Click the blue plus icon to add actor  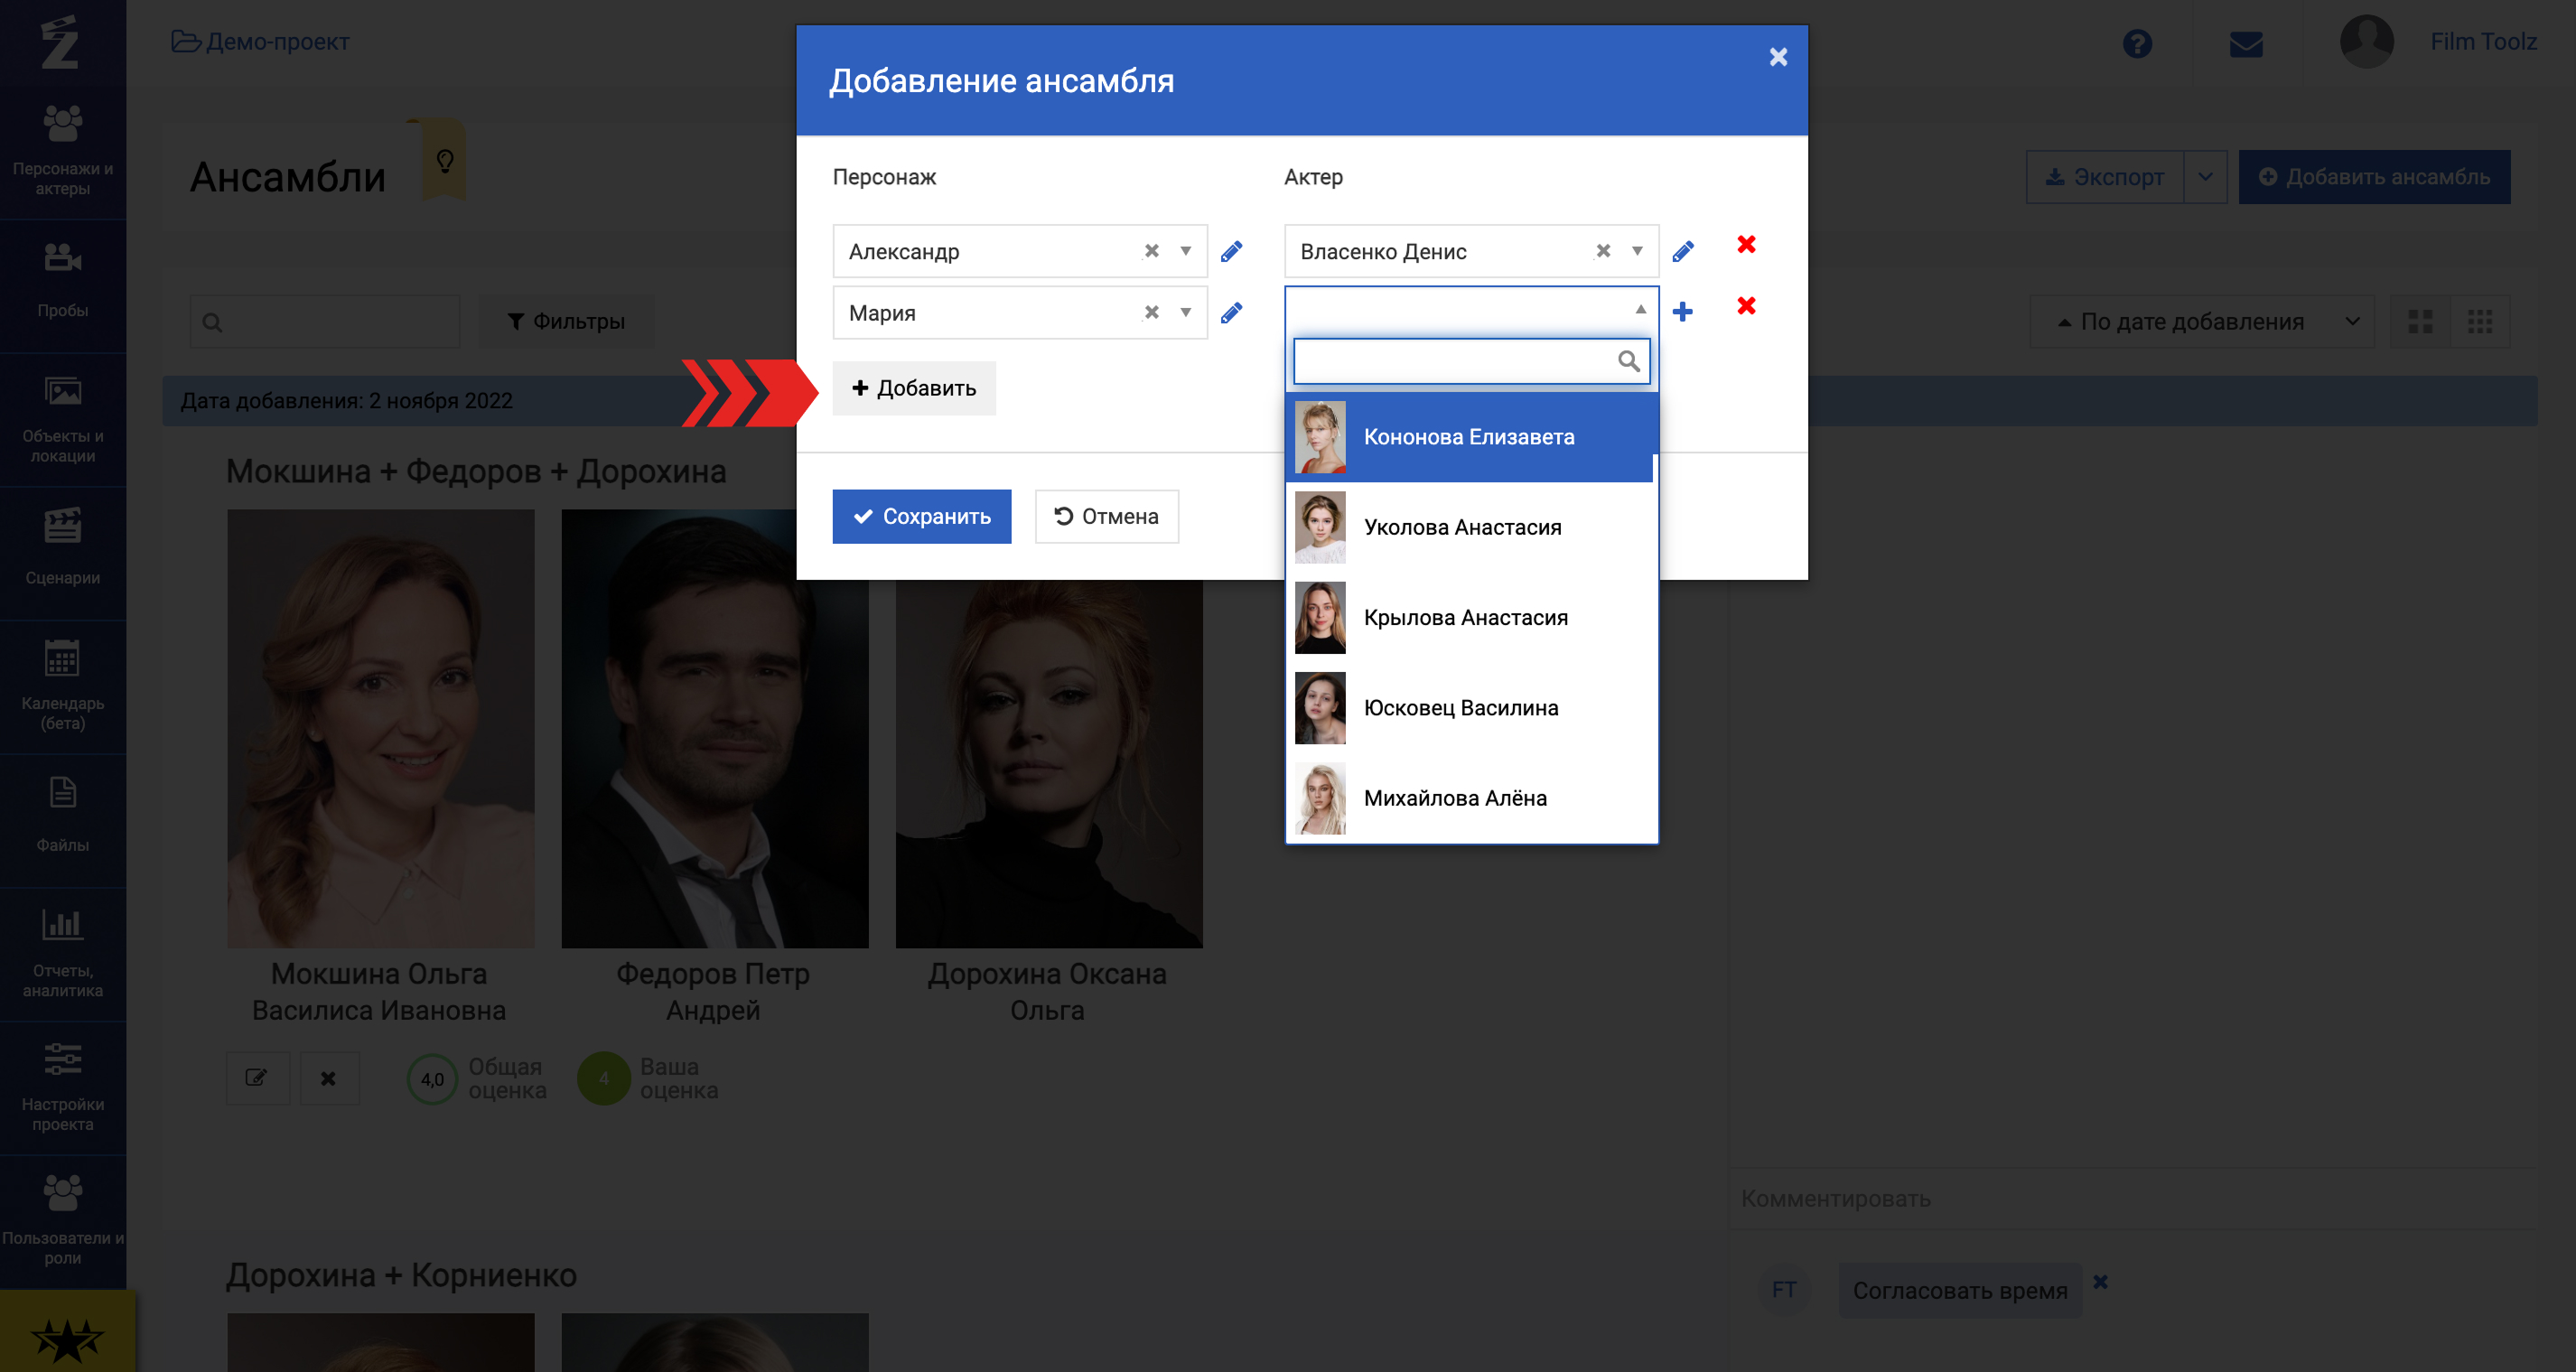pos(1682,312)
